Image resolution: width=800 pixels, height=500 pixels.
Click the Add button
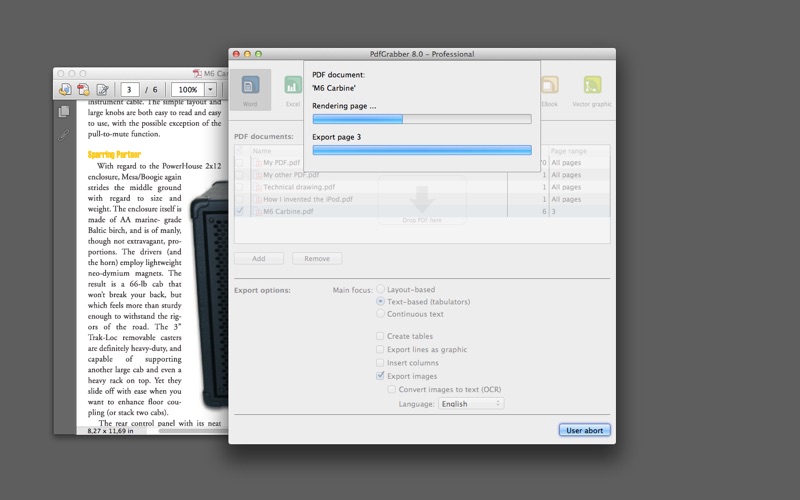point(259,259)
